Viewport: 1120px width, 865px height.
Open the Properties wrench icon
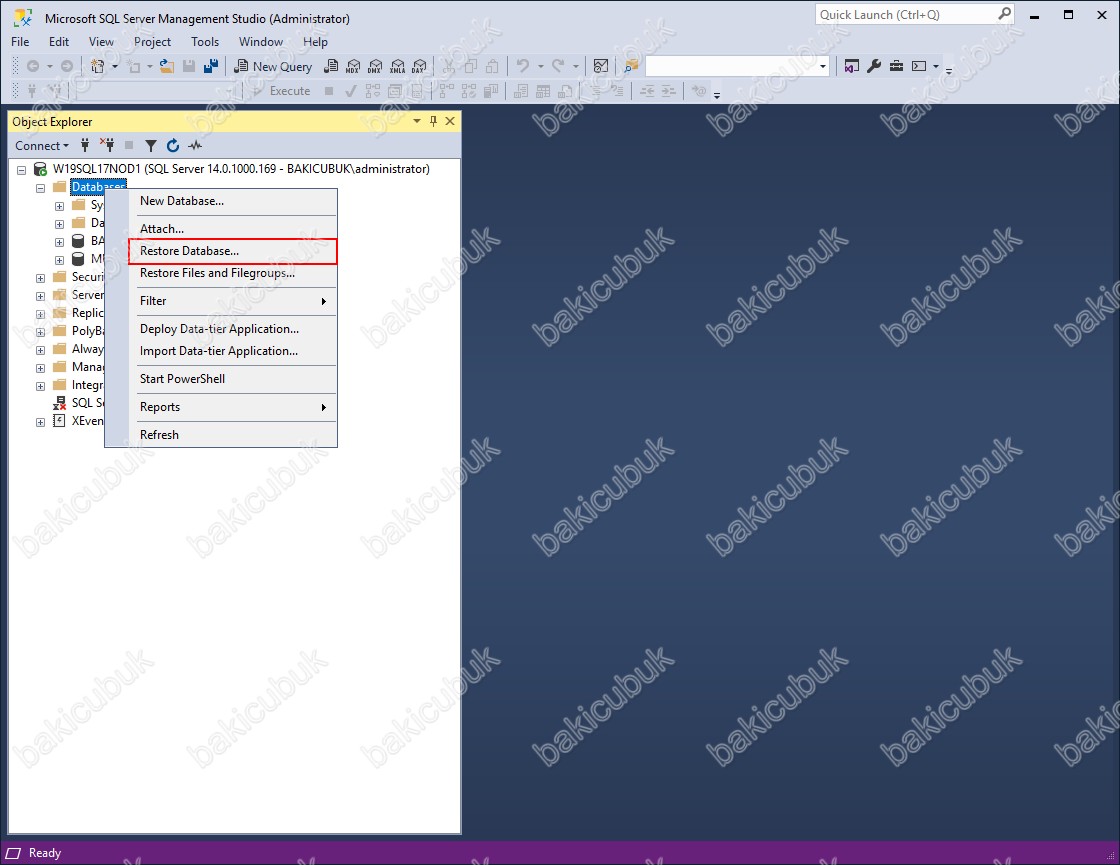[x=874, y=66]
